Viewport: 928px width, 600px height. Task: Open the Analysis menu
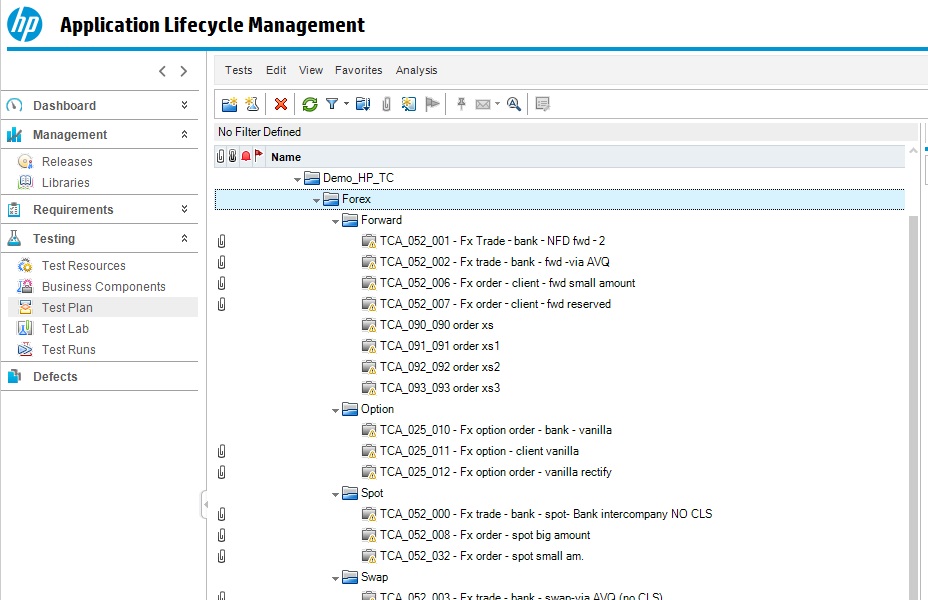click(x=417, y=70)
